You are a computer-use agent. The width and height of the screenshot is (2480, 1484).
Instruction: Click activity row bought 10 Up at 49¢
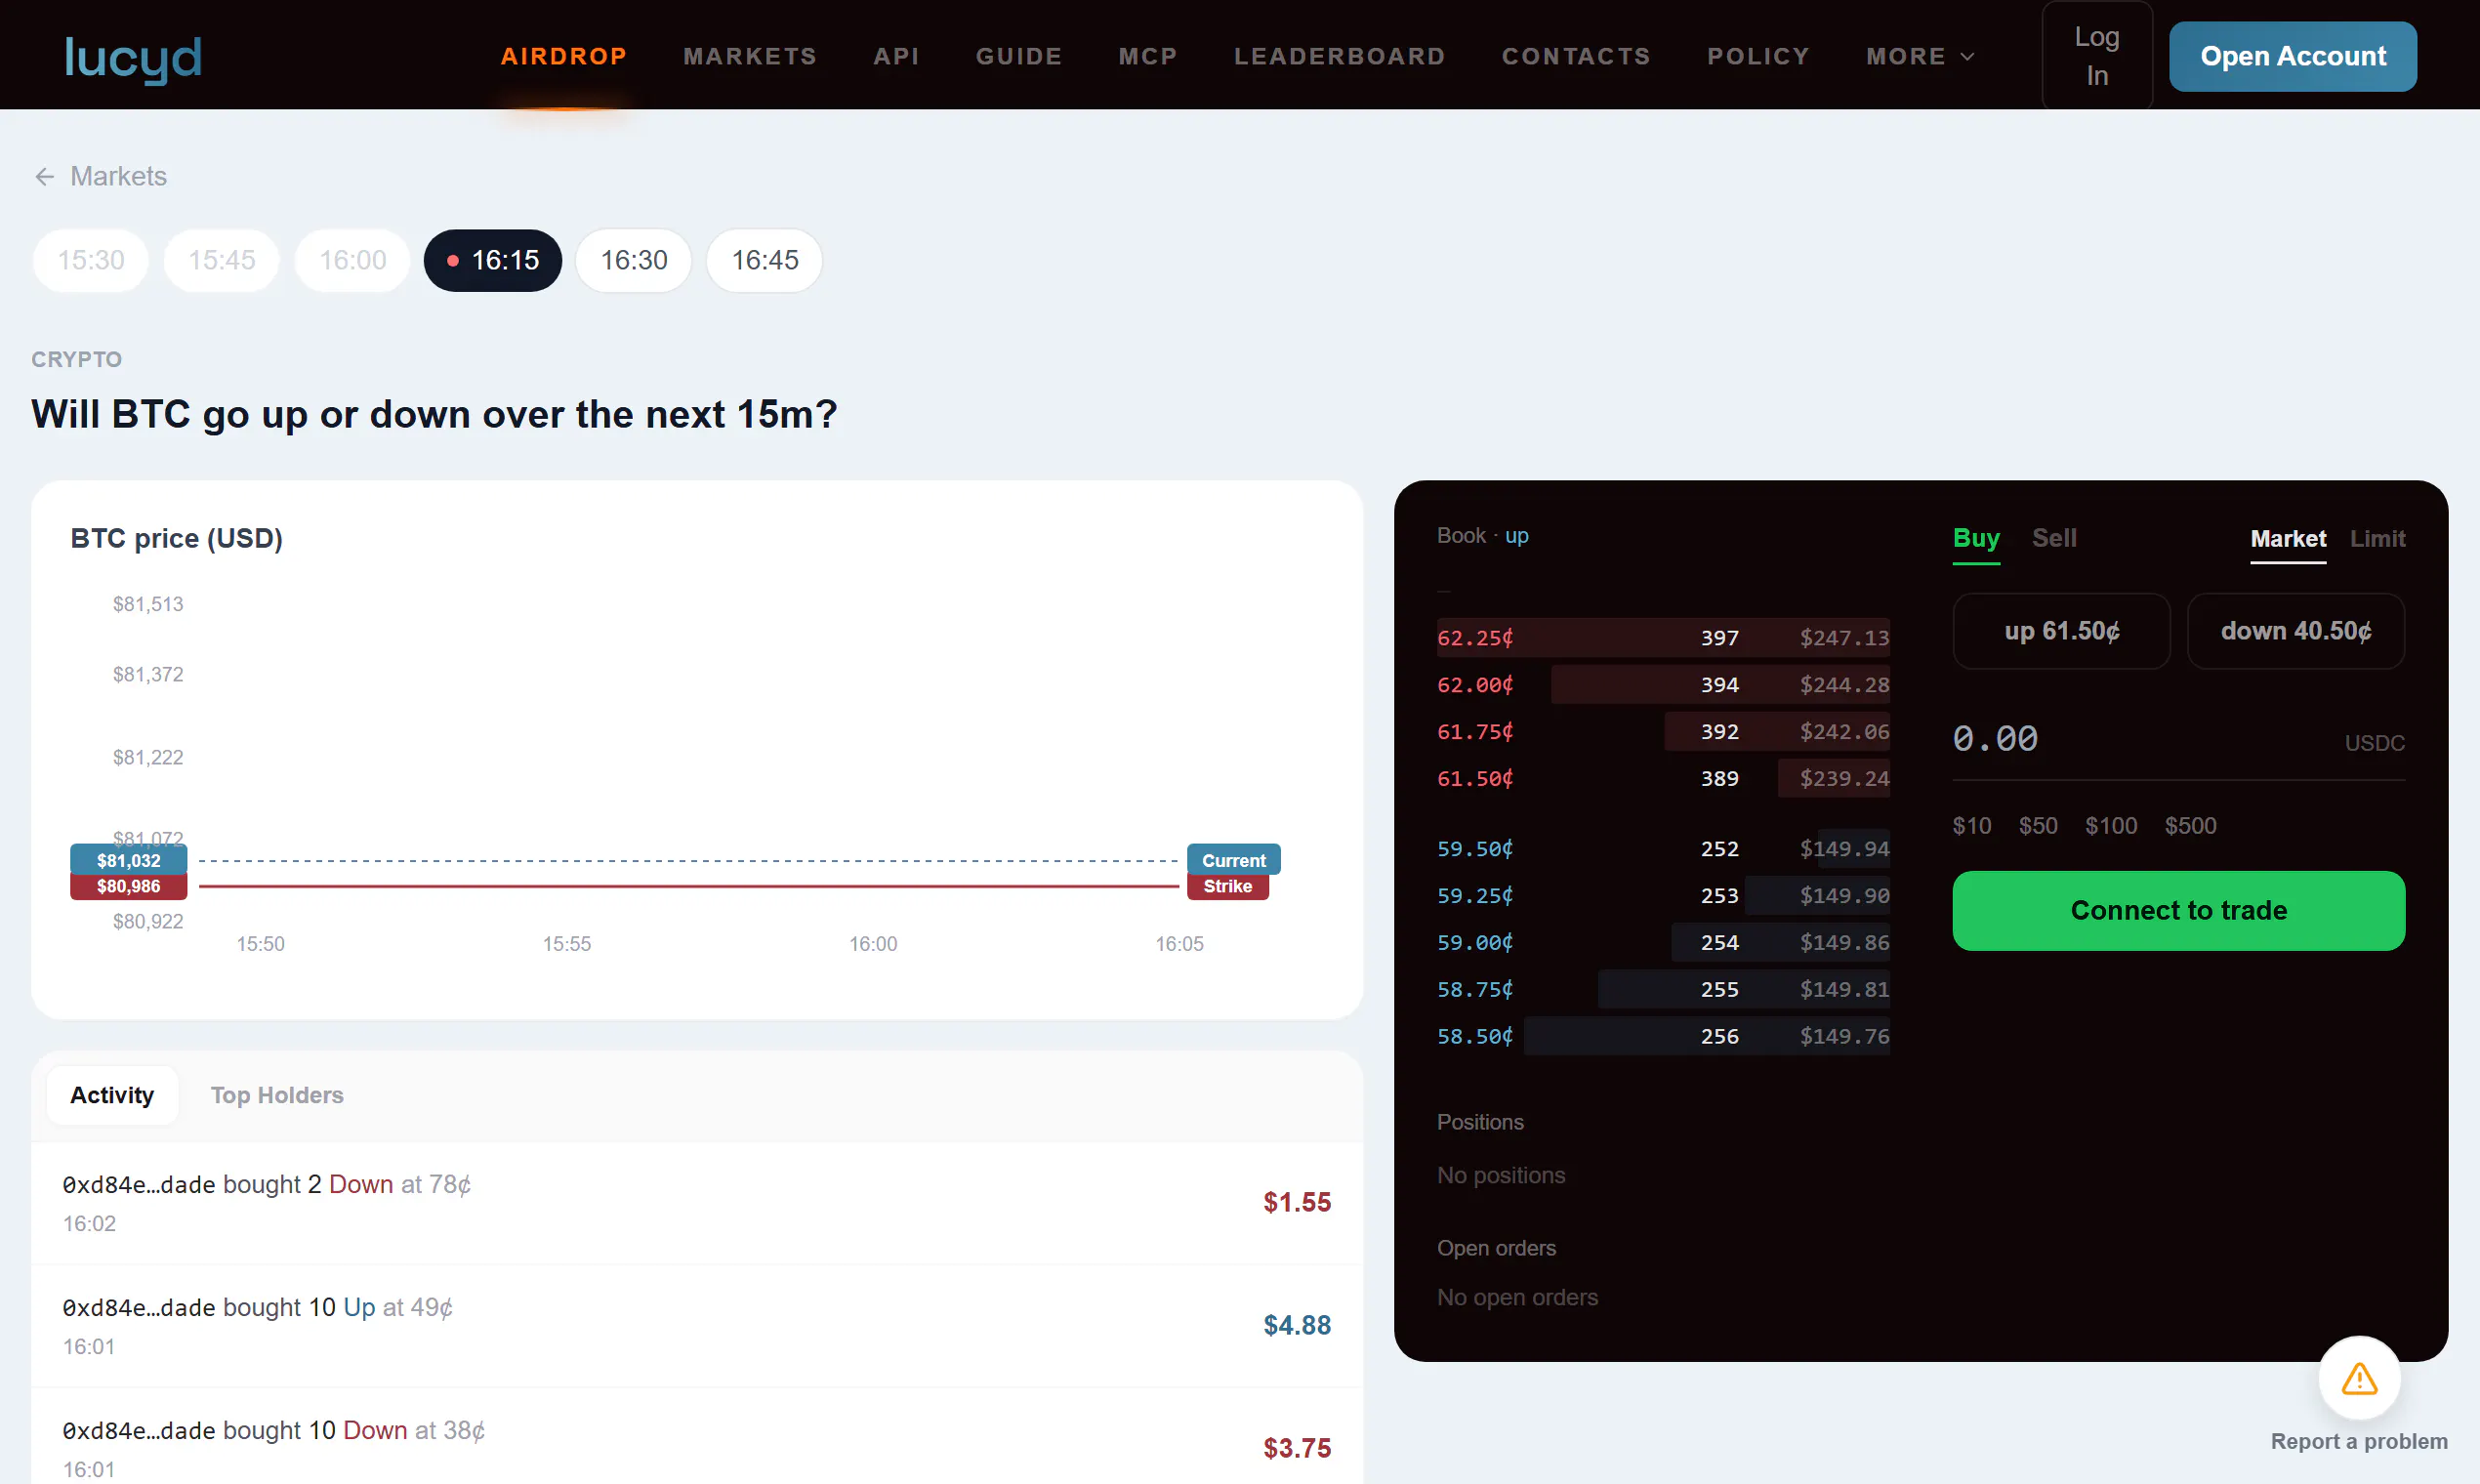[697, 1326]
